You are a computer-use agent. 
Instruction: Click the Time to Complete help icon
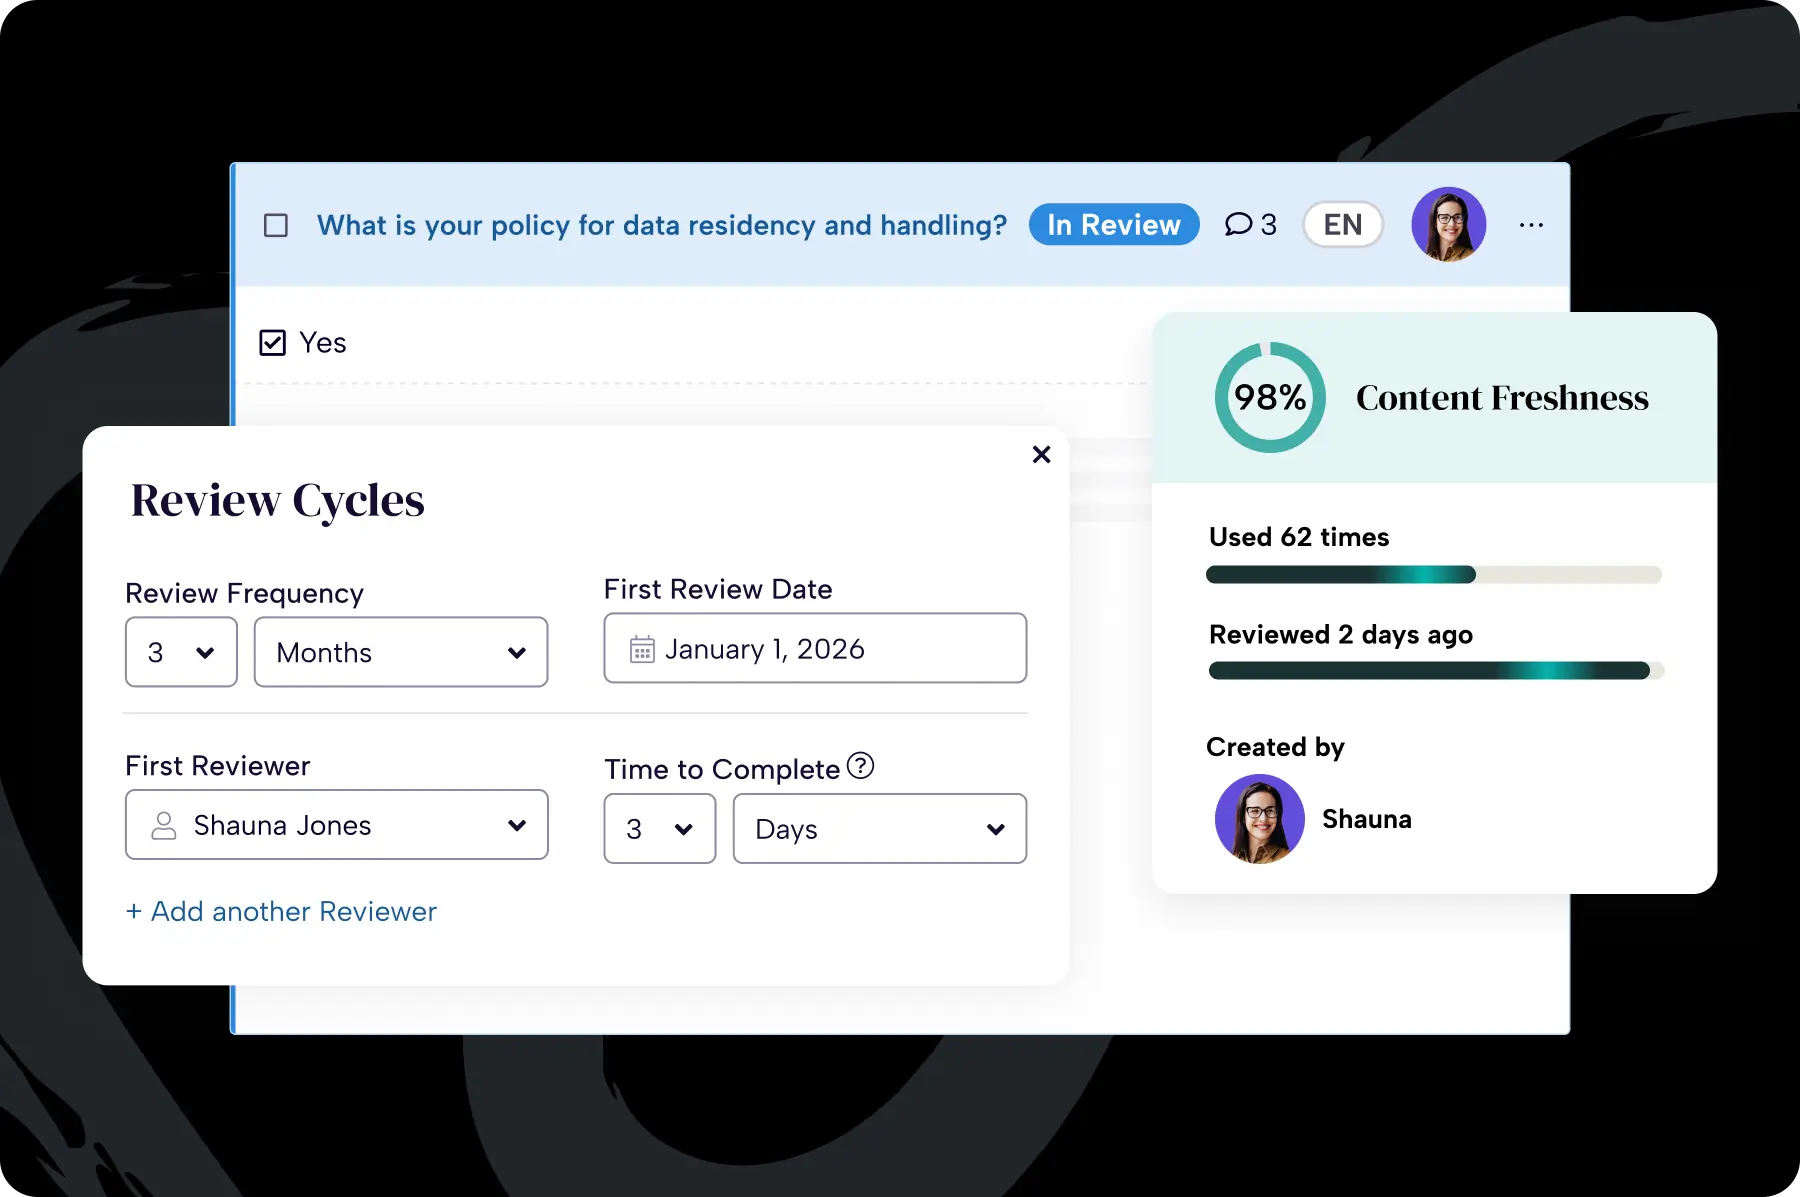click(x=860, y=766)
